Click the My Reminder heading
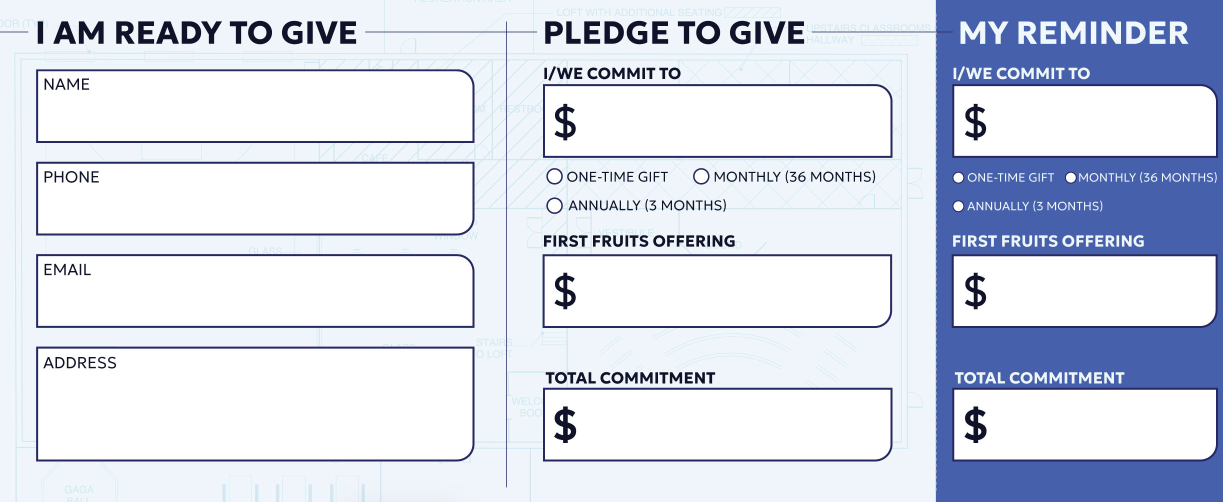The width and height of the screenshot is (1223, 502). pyautogui.click(x=1073, y=33)
